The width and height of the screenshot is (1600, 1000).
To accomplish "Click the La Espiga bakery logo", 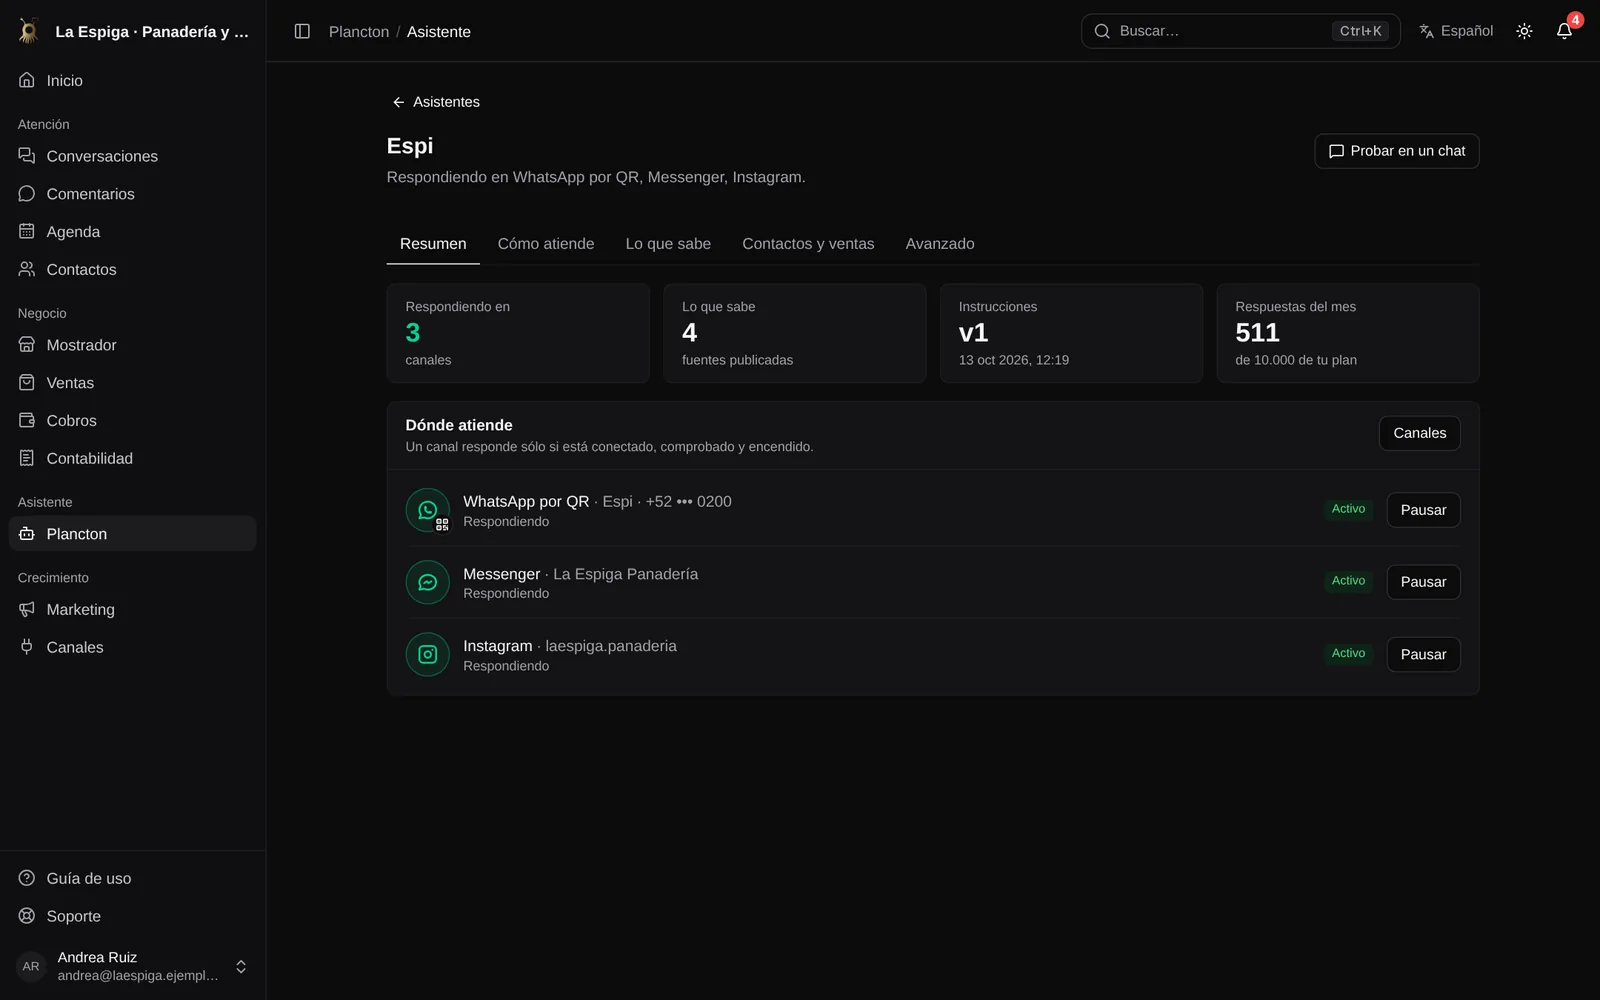I will tap(29, 31).
